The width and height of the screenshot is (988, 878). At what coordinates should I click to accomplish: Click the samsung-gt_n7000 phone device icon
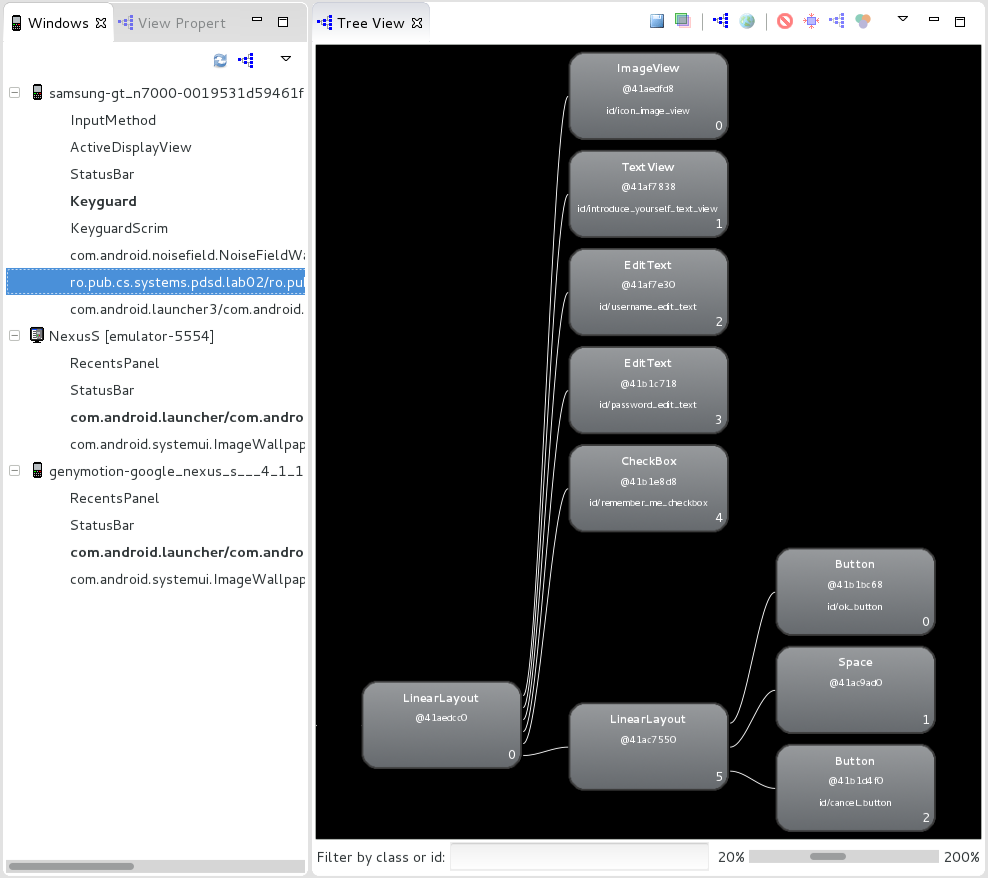(x=37, y=93)
